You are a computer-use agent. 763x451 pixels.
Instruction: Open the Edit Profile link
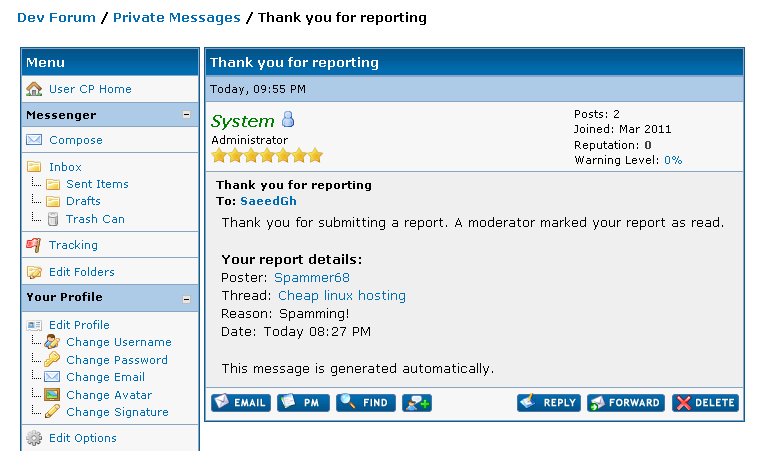(79, 325)
